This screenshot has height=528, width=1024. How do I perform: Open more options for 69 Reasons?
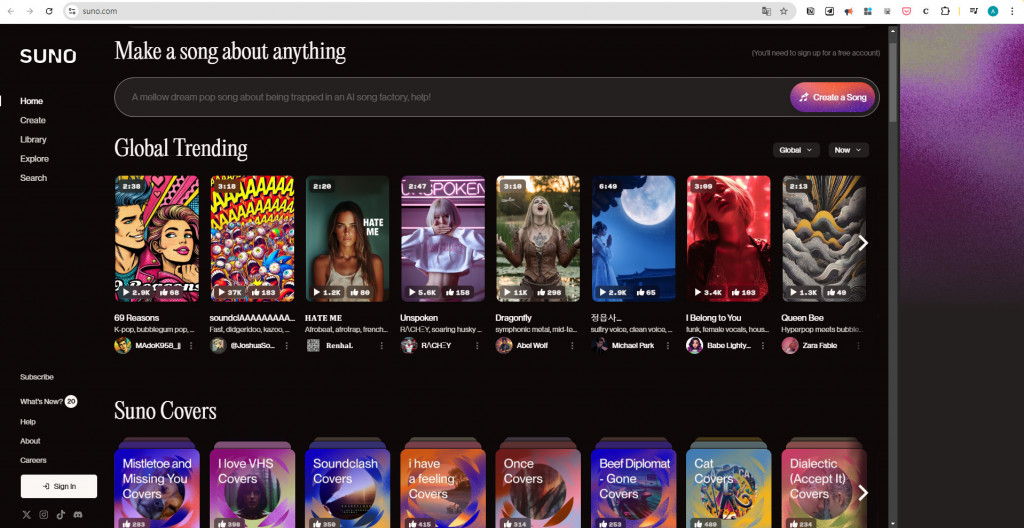tap(191, 345)
